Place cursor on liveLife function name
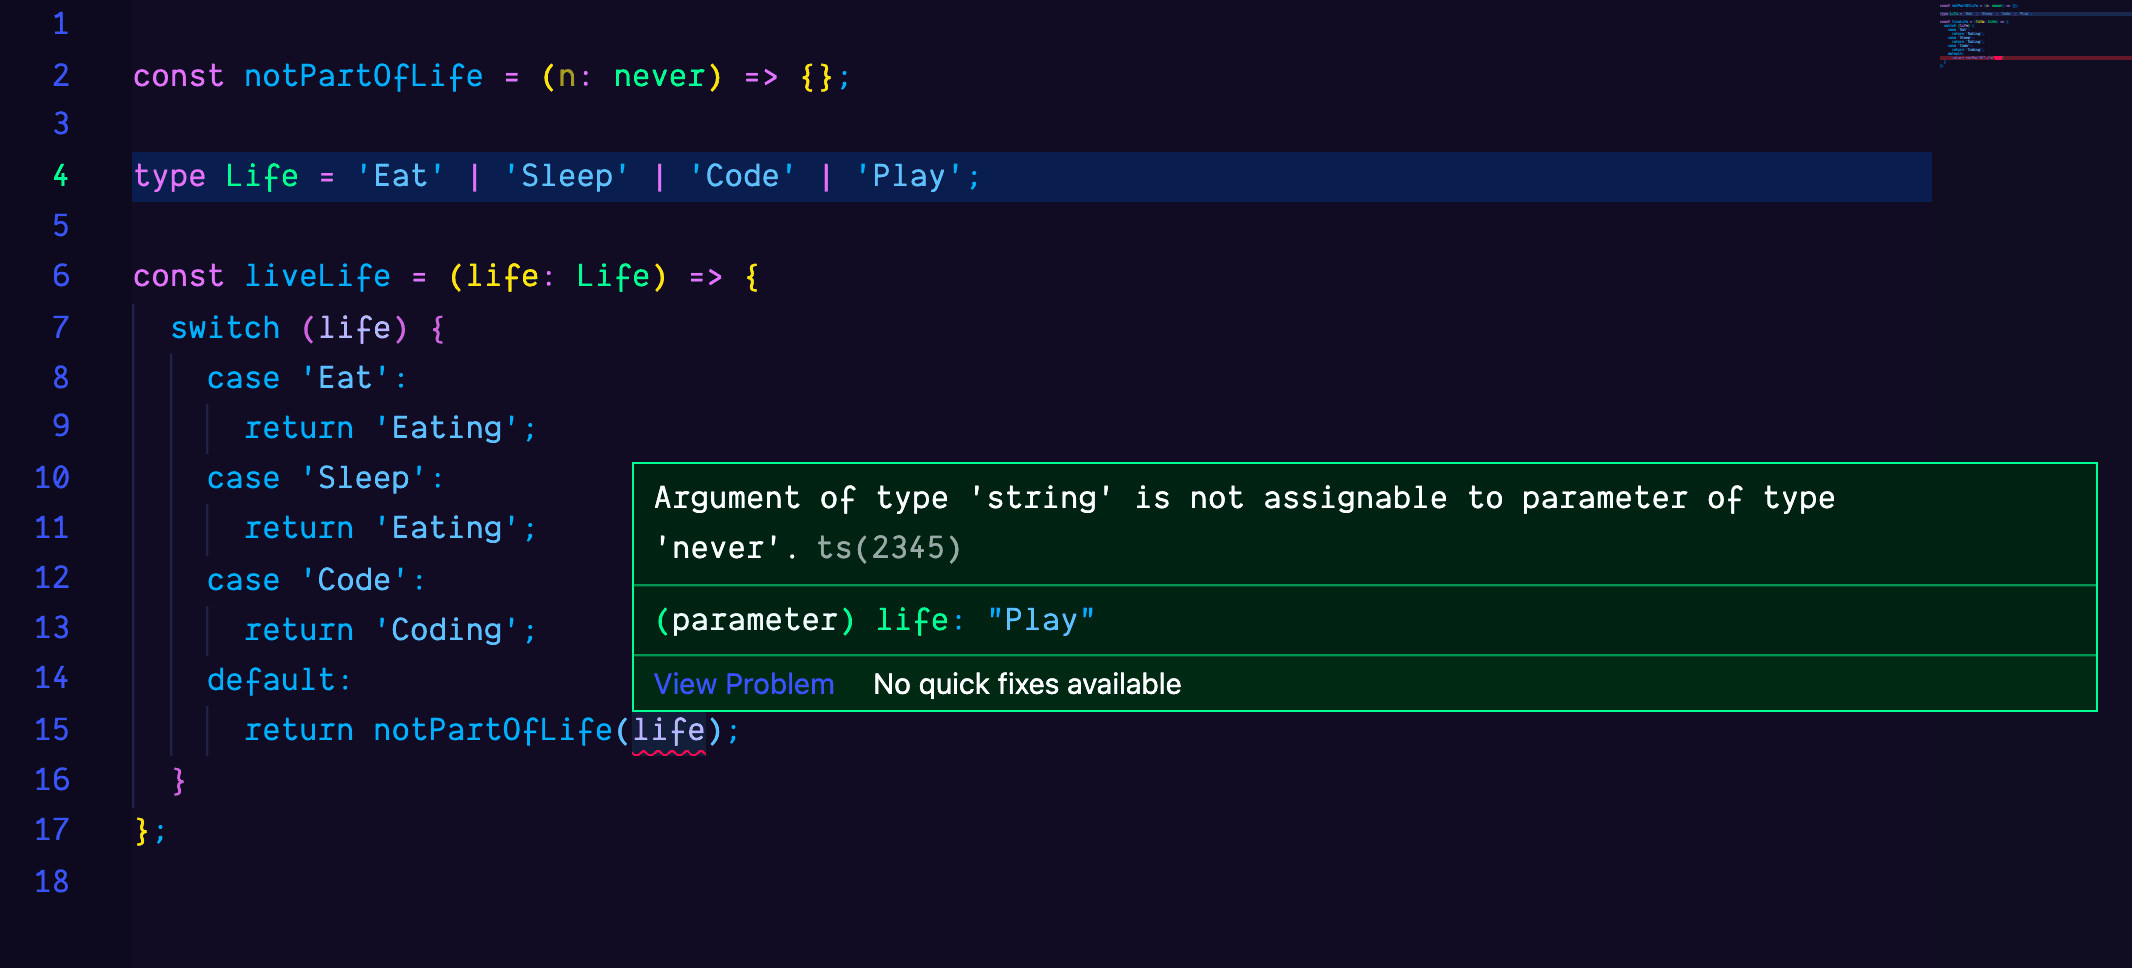Viewport: 2132px width, 968px height. click(x=317, y=277)
